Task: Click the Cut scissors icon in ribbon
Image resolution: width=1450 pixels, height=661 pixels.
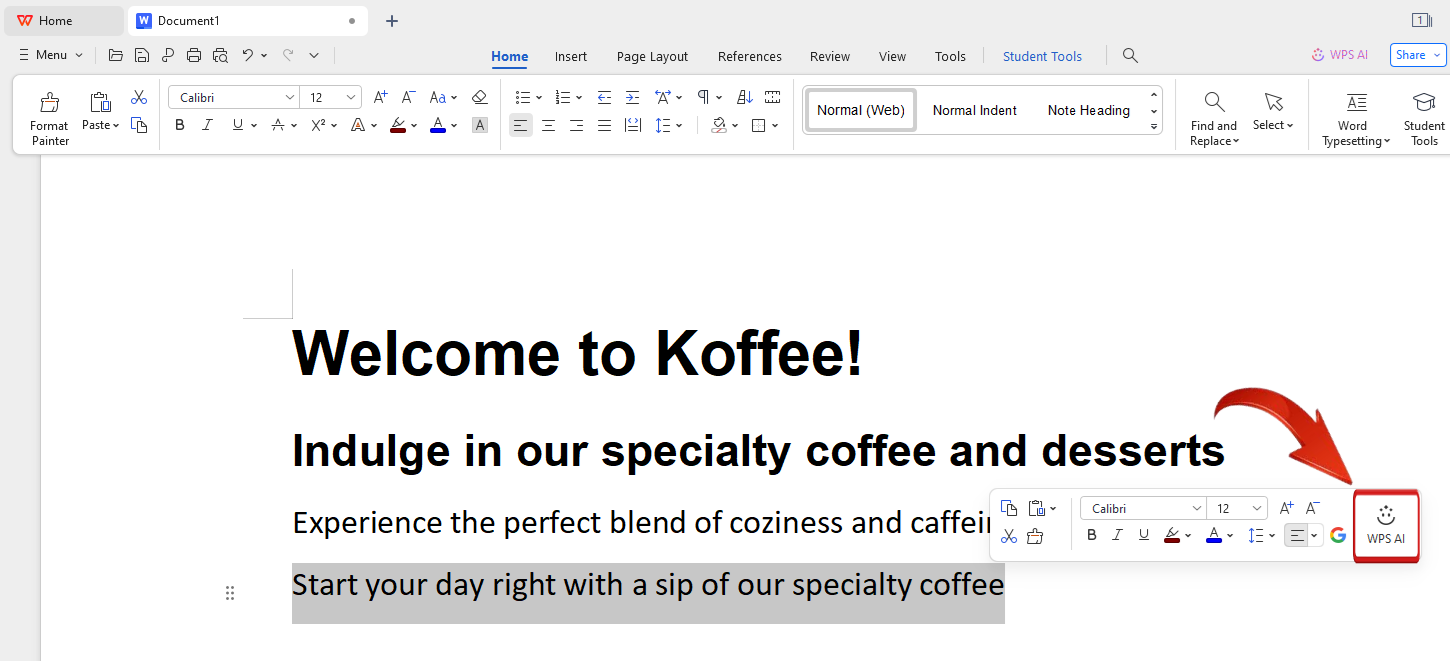Action: pyautogui.click(x=139, y=97)
